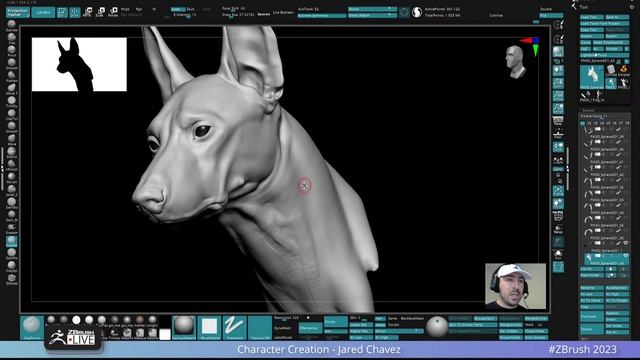Toggle Zadd mode
The width and height of the screenshot is (640, 360).
click(x=177, y=9)
